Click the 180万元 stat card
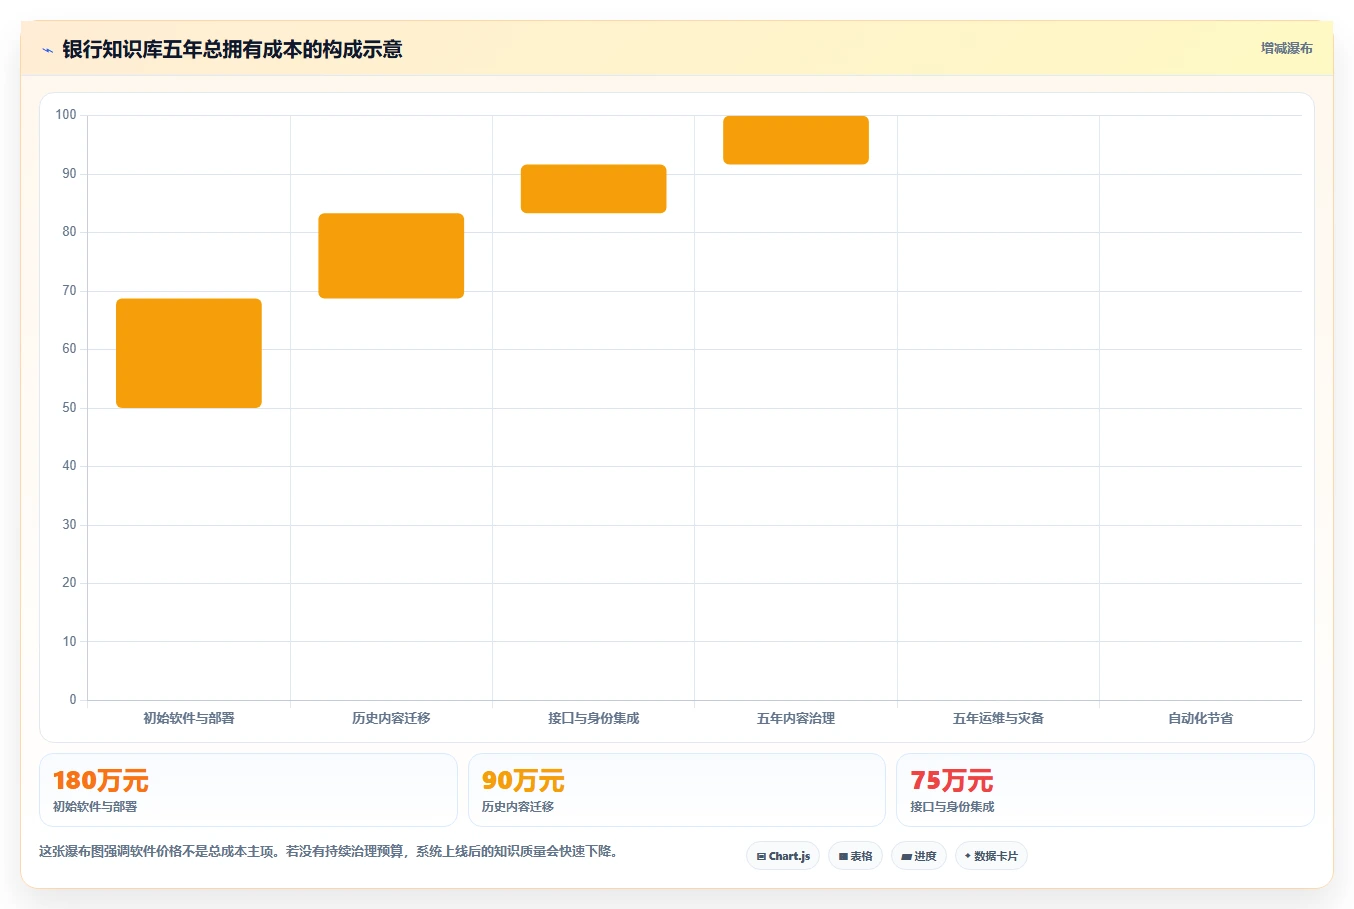 point(248,790)
